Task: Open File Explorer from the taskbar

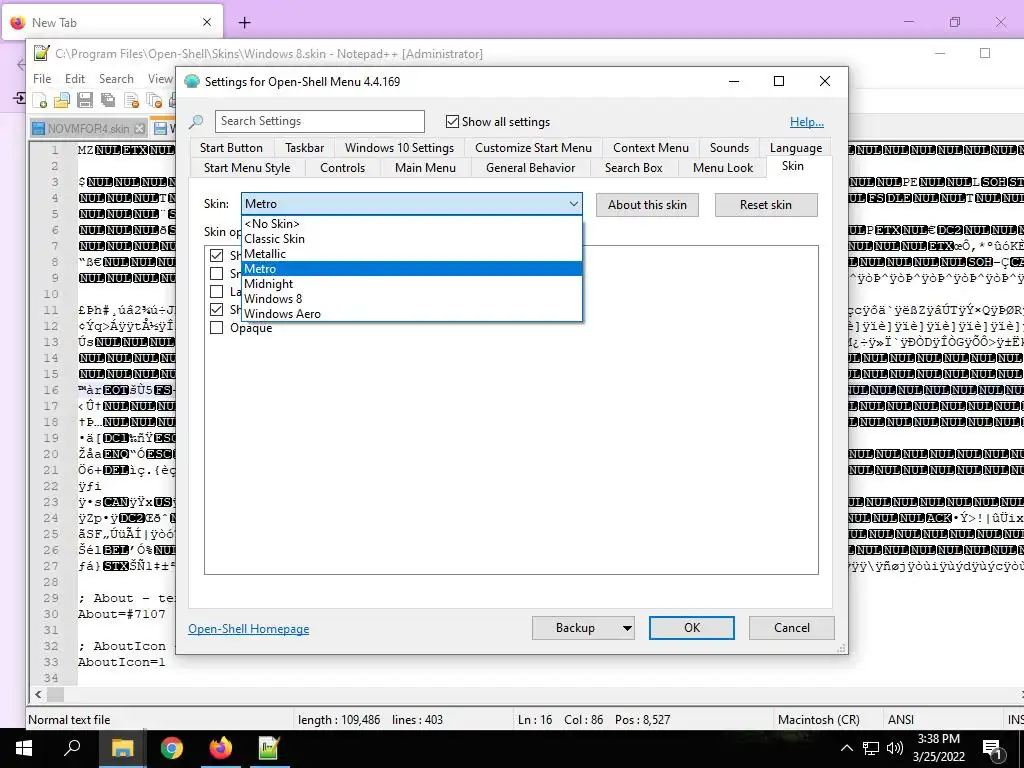Action: (x=122, y=748)
